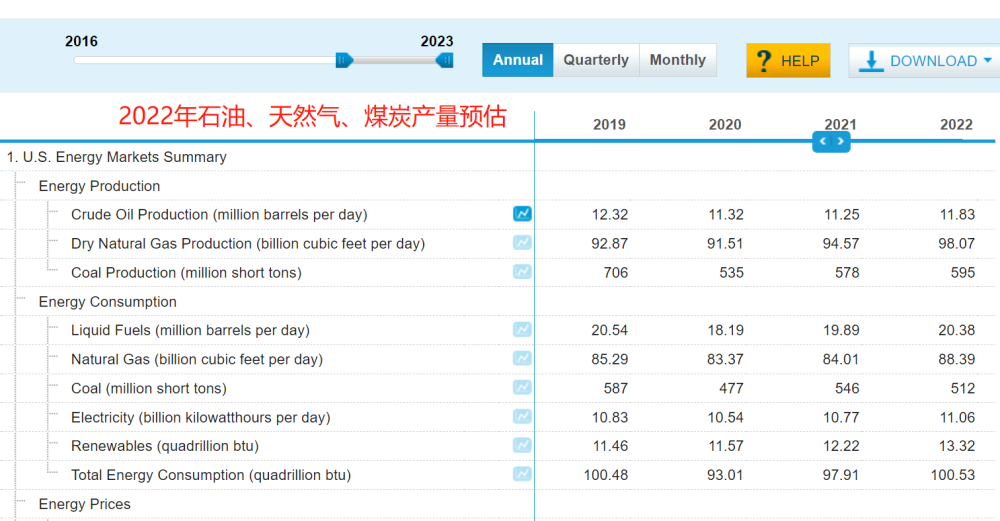The image size is (1000, 521).
Task: Switch to Monthly frequency
Action: coord(677,60)
